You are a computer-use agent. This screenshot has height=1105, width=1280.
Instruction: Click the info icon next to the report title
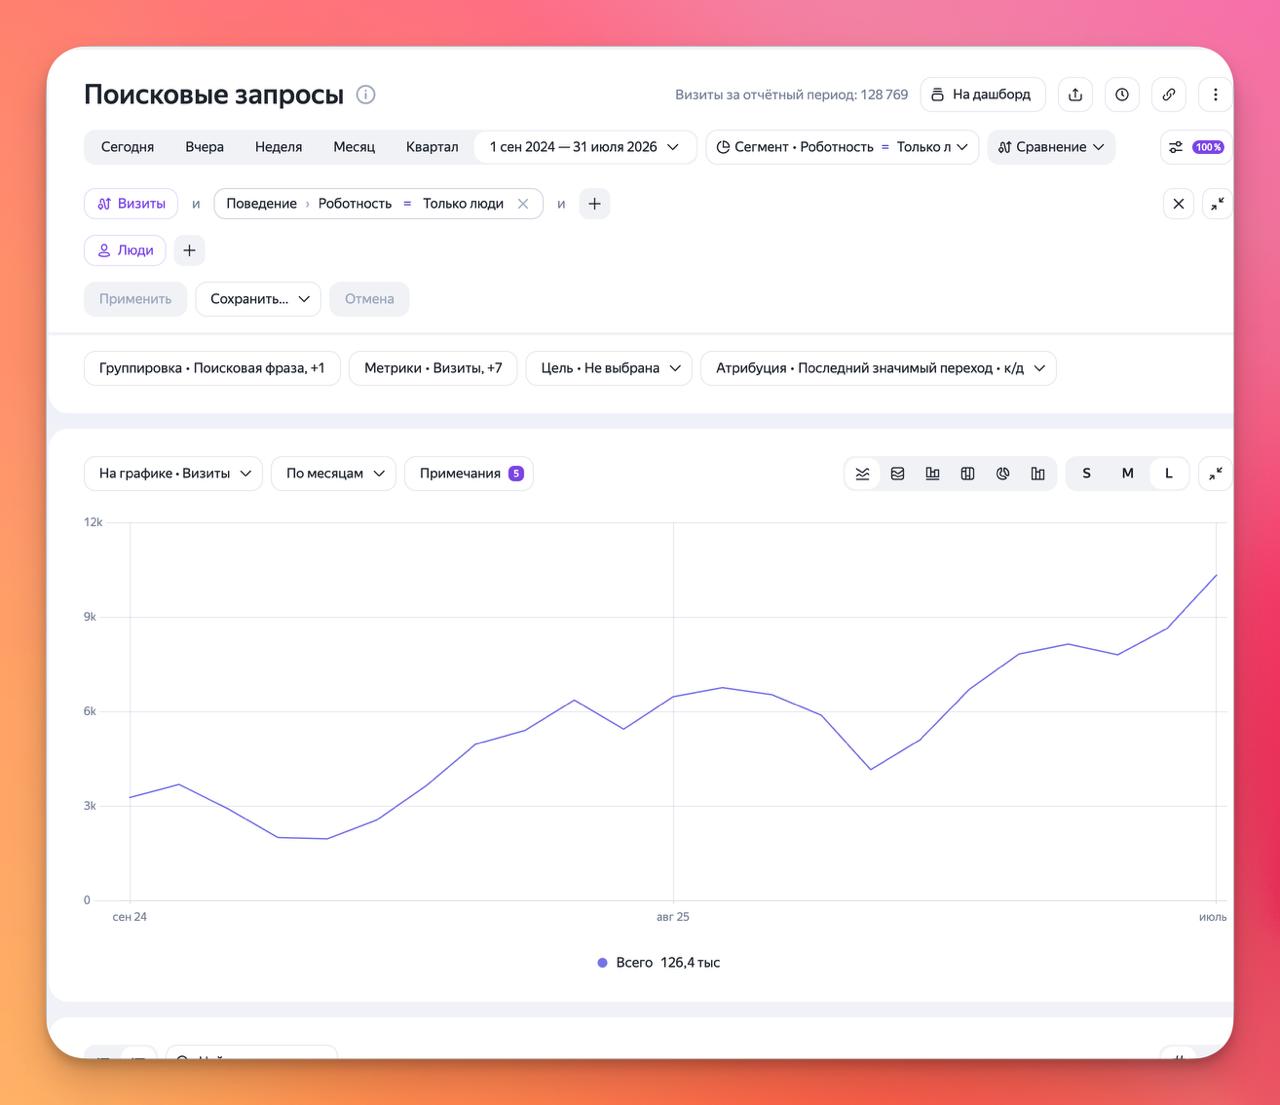[366, 95]
